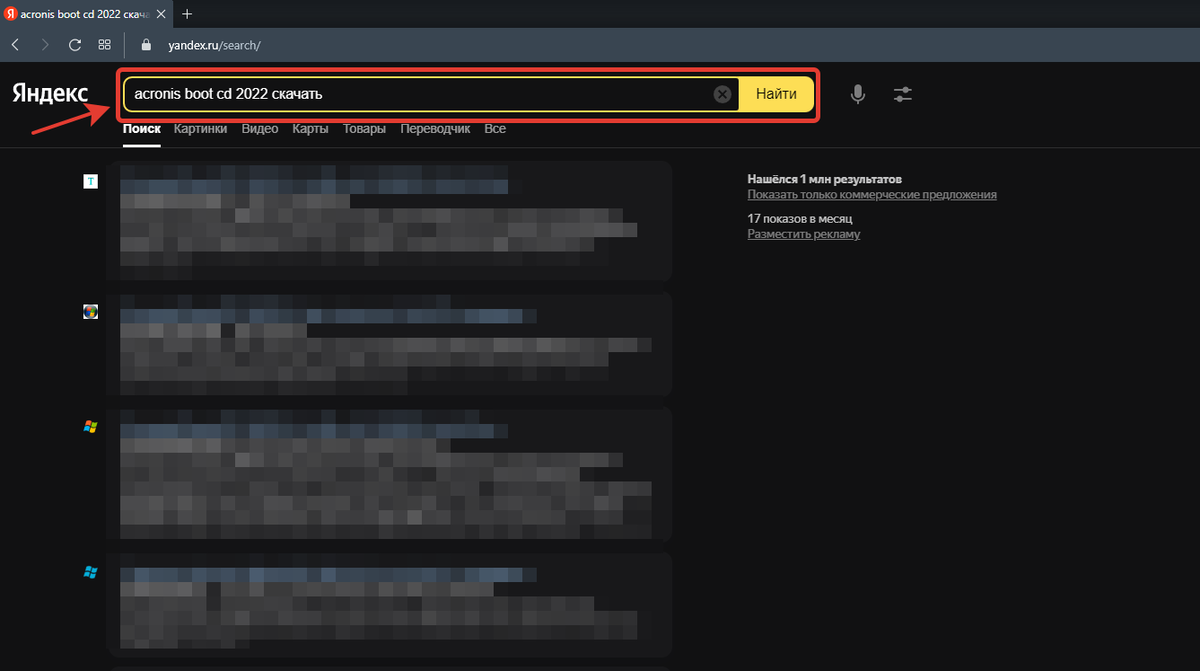Image resolution: width=1200 pixels, height=671 pixels.
Task: Switch to the Картинки tab
Action: (200, 129)
